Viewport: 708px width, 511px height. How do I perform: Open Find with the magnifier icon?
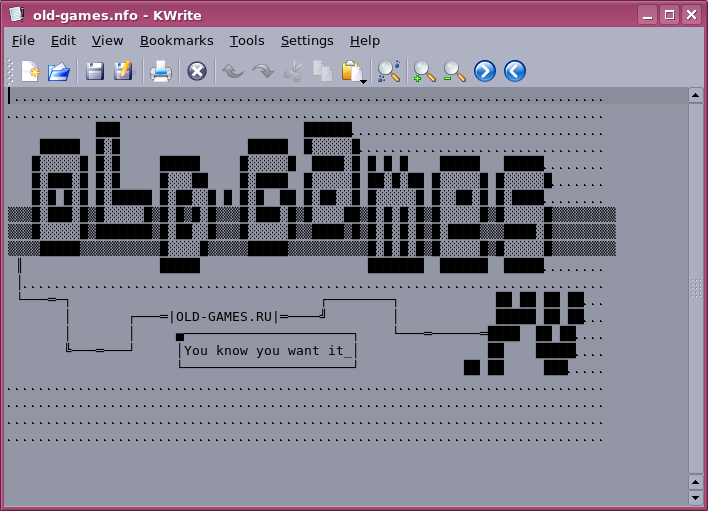tap(388, 71)
